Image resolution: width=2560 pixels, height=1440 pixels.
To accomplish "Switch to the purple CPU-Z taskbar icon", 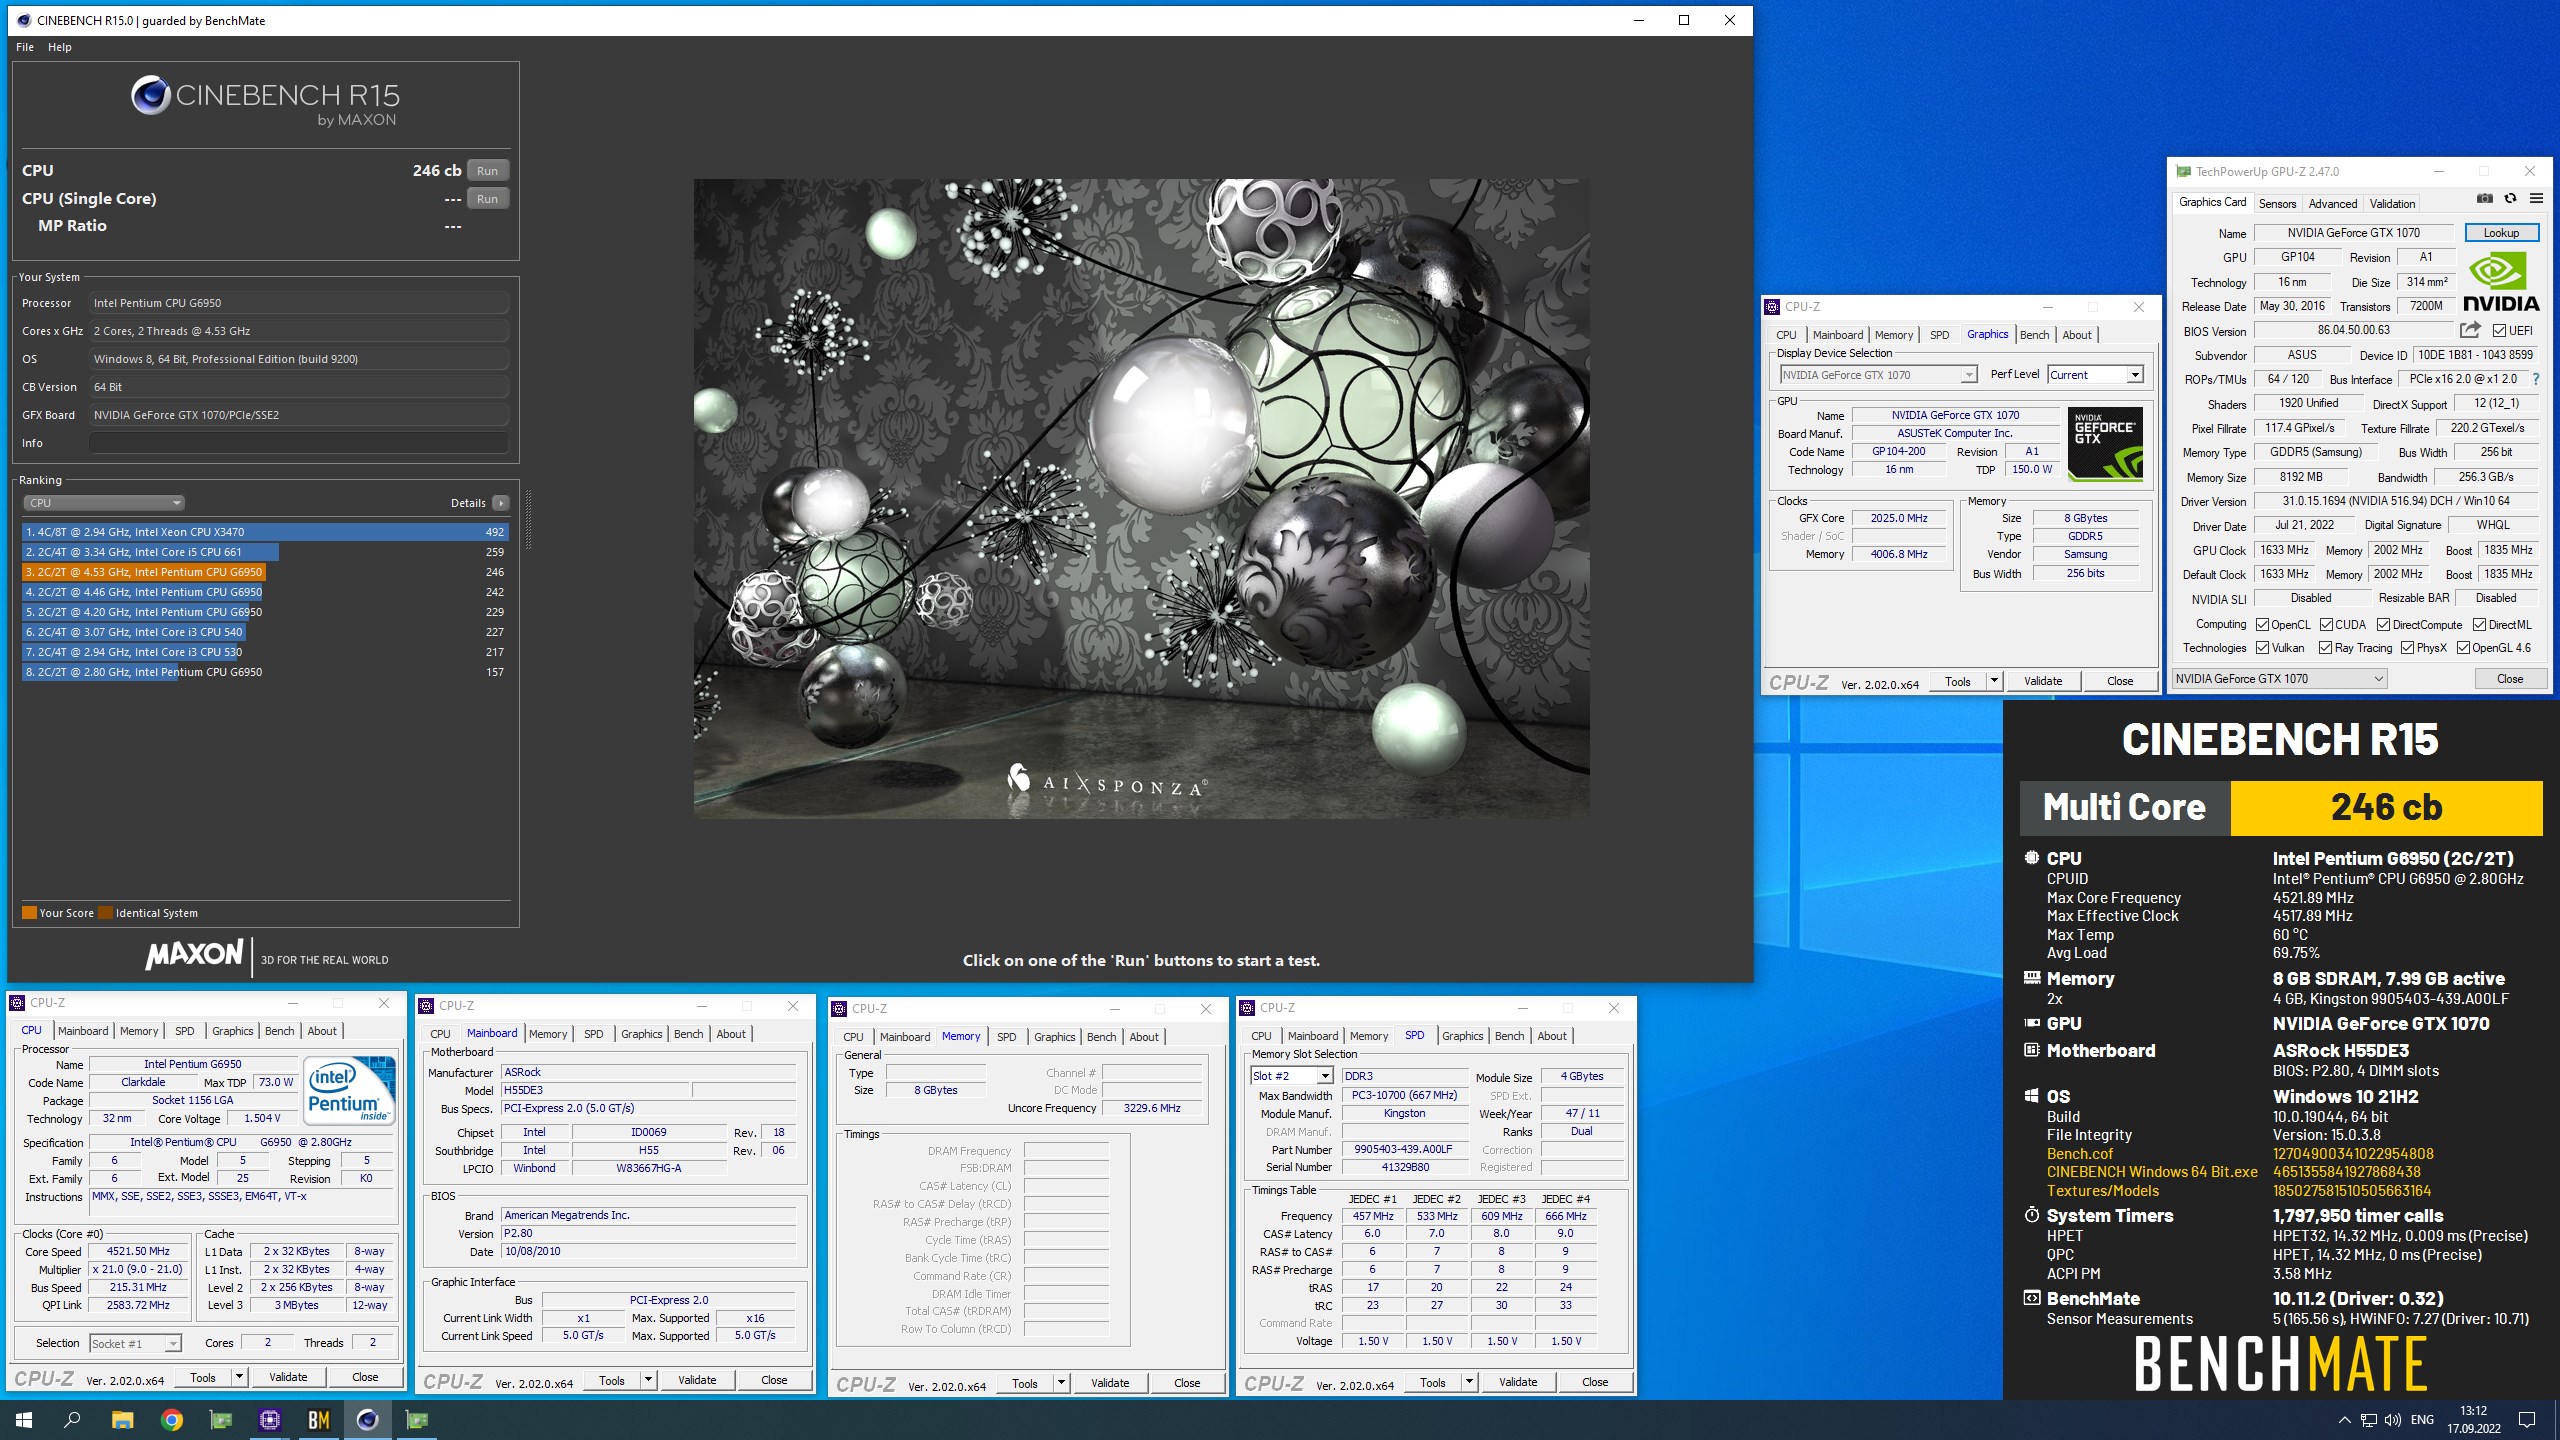I will pos(270,1419).
